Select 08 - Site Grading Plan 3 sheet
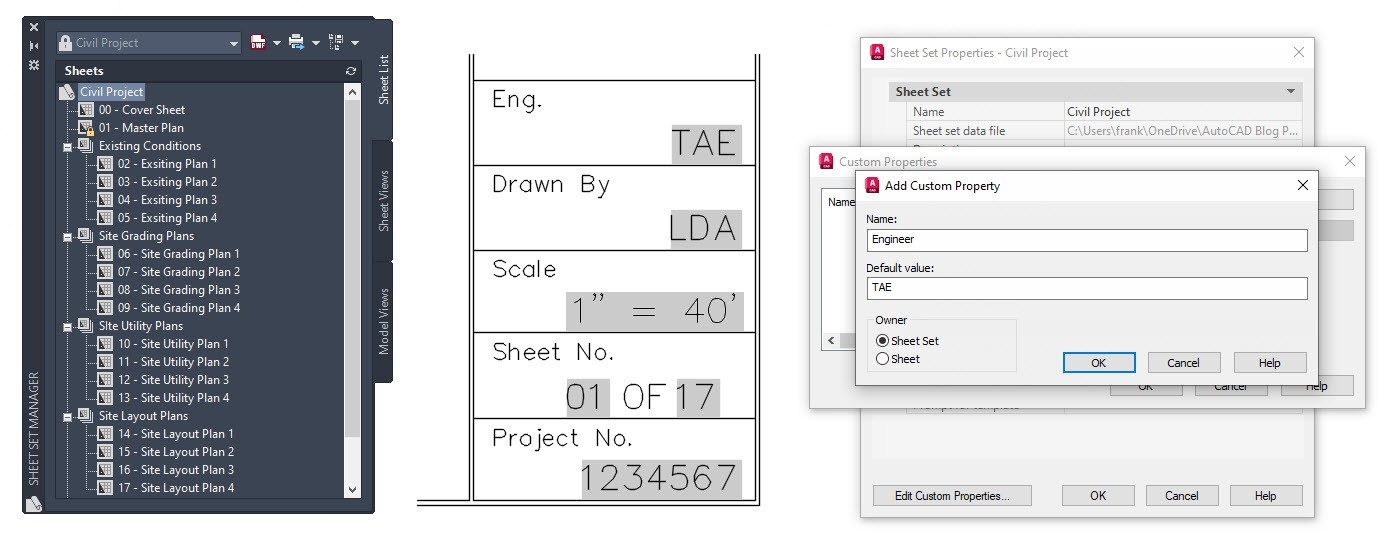 (x=179, y=290)
